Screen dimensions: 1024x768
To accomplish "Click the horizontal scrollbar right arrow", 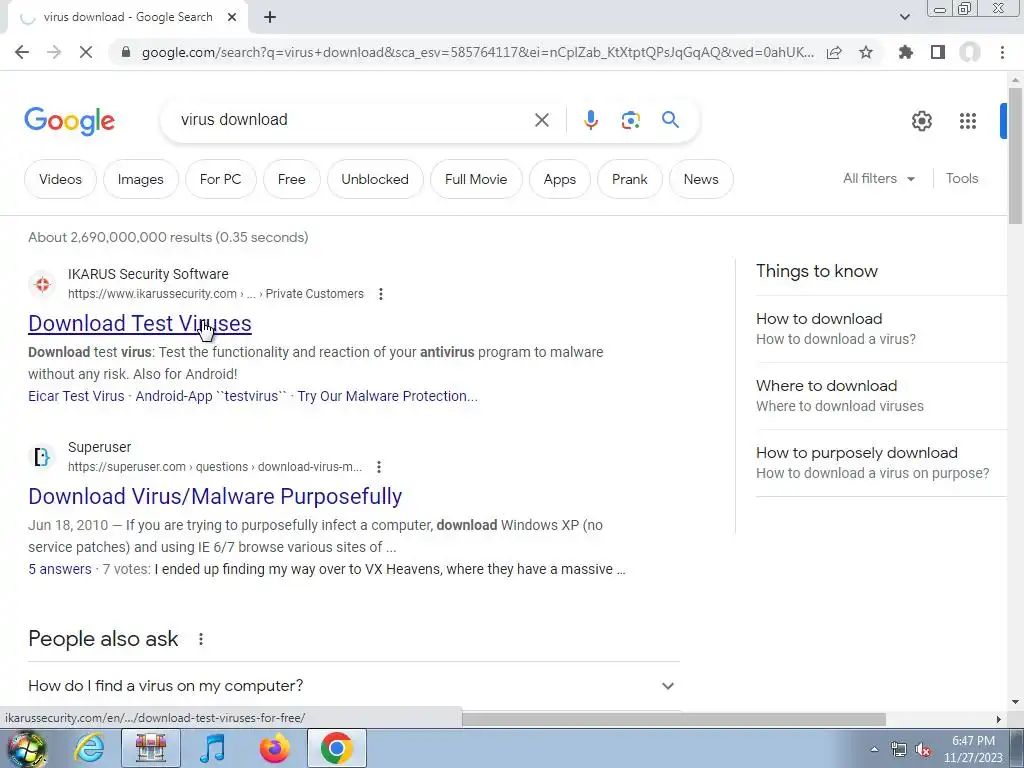I will pos(999,719).
